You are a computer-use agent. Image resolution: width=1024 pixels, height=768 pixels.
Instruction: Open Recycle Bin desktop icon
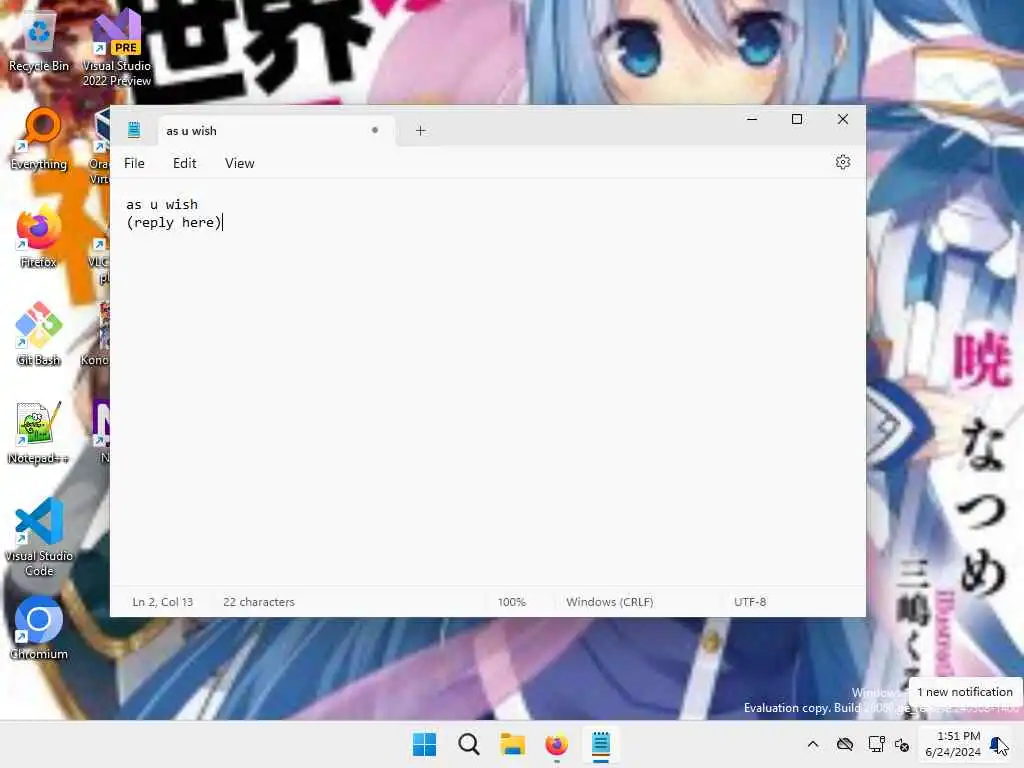click(39, 40)
